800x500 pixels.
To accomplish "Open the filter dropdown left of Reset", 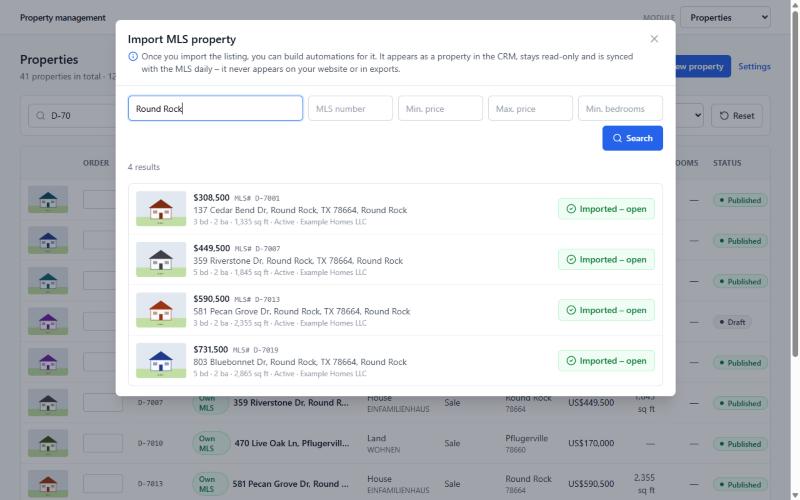I will (690, 116).
